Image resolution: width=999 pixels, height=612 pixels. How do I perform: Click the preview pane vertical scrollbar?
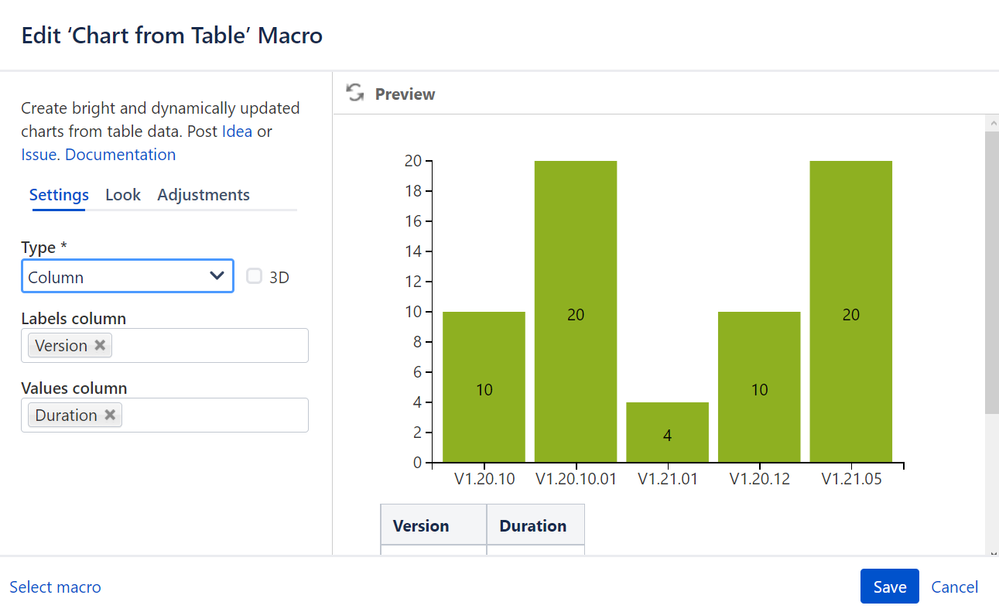[x=991, y=270]
